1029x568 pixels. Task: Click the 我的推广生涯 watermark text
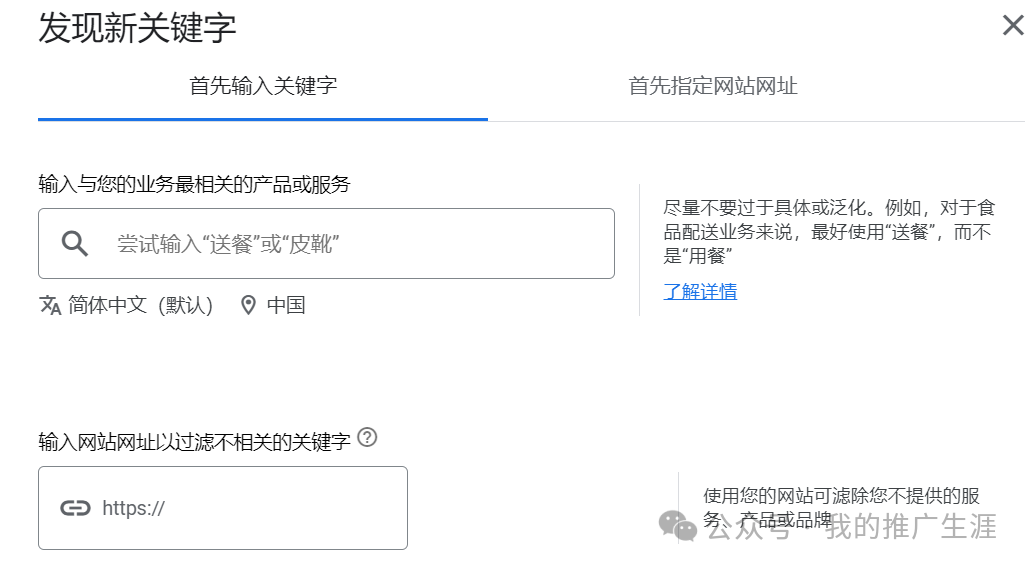coord(910,526)
